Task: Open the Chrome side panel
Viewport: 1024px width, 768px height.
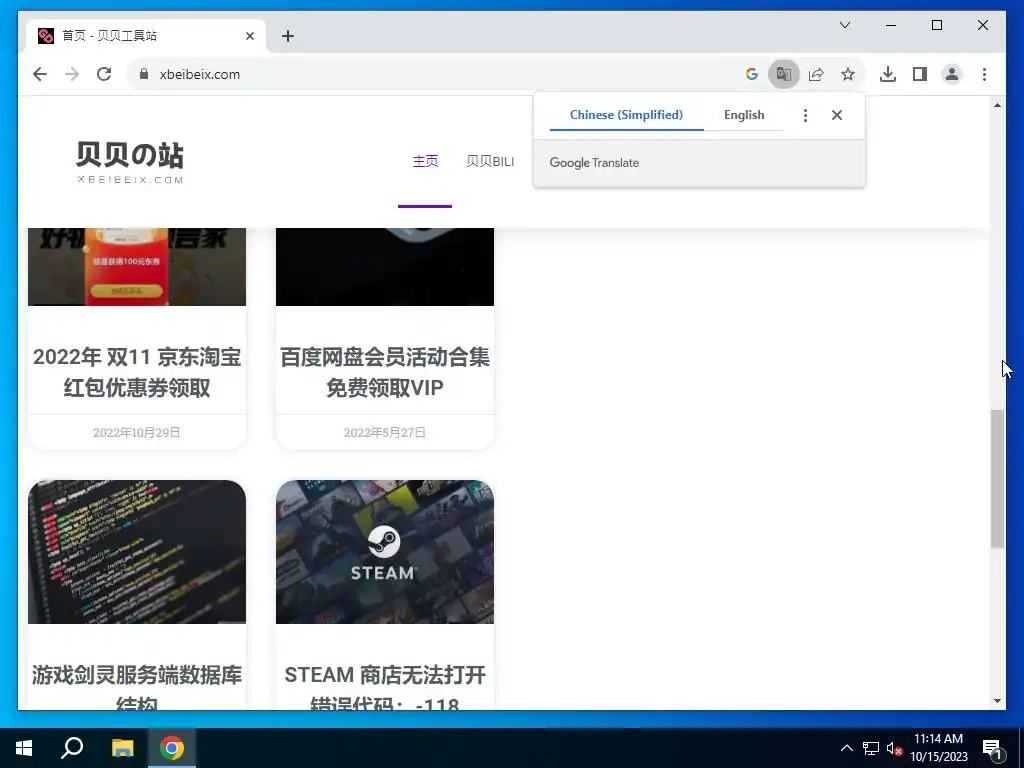Action: click(x=920, y=74)
